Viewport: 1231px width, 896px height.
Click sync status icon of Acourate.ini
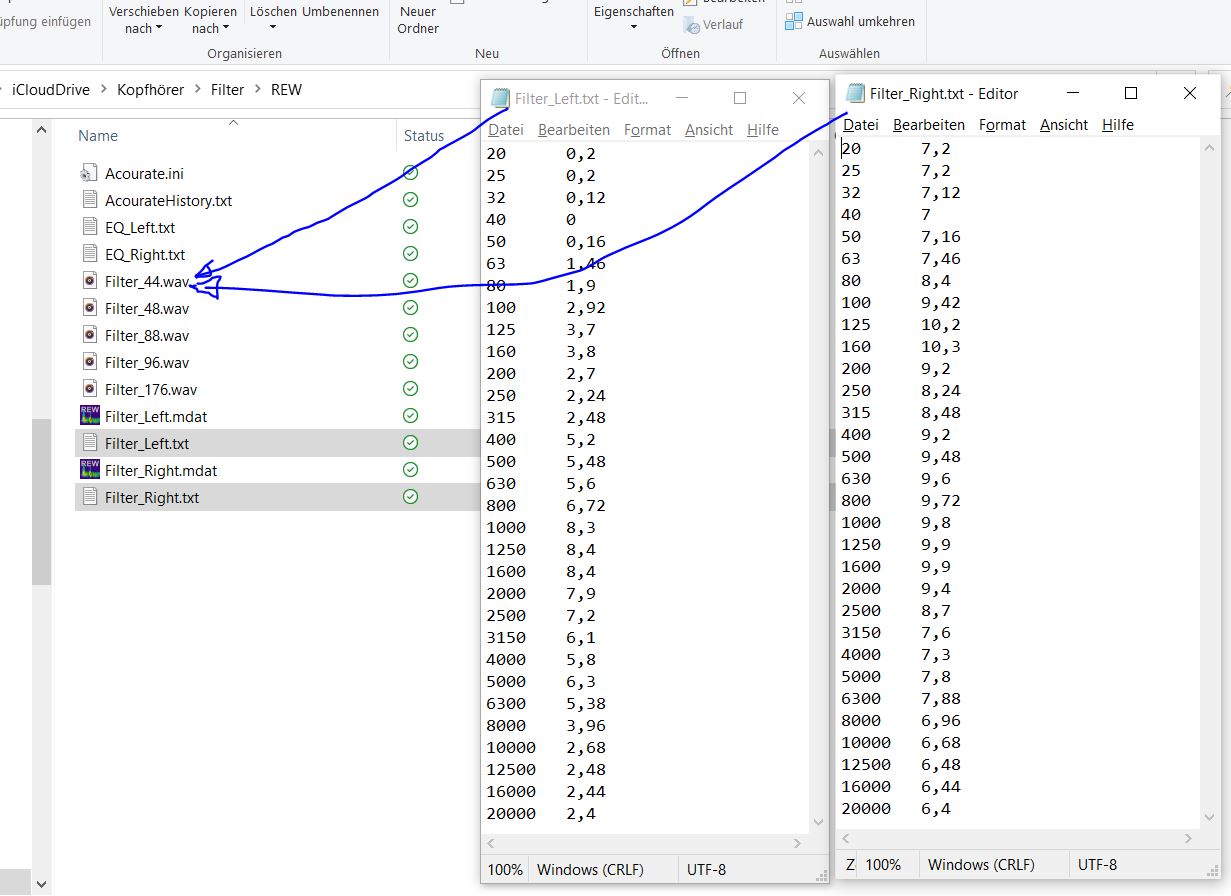click(x=410, y=173)
